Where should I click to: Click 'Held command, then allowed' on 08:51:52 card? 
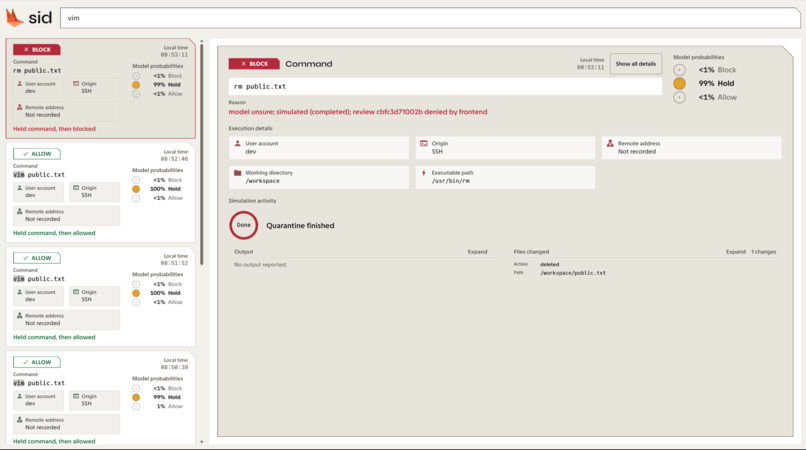[x=54, y=337]
